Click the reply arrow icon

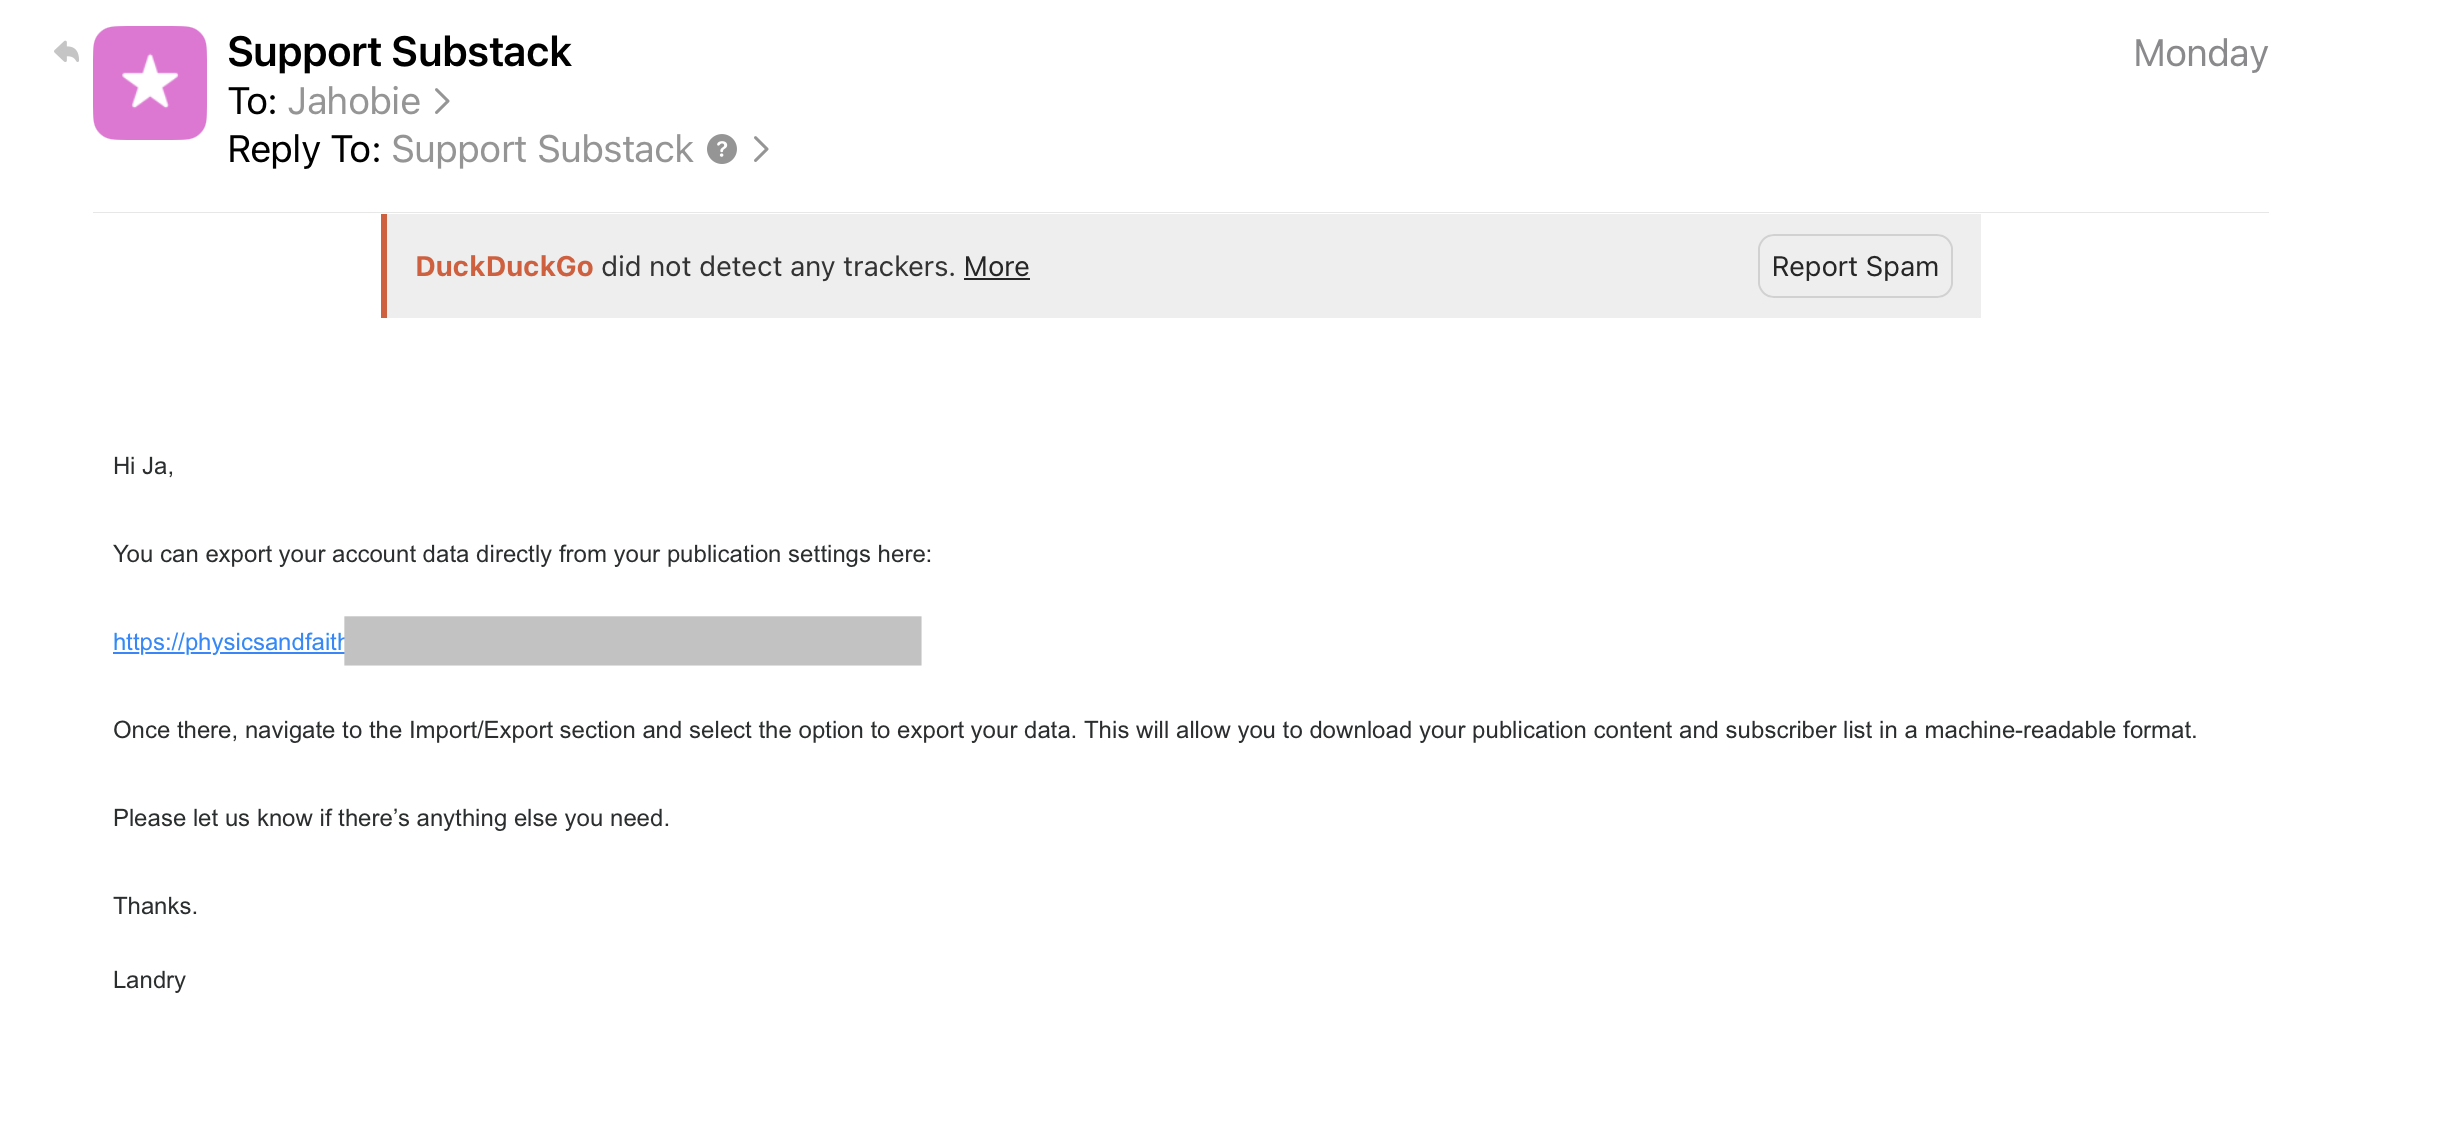coord(67,52)
